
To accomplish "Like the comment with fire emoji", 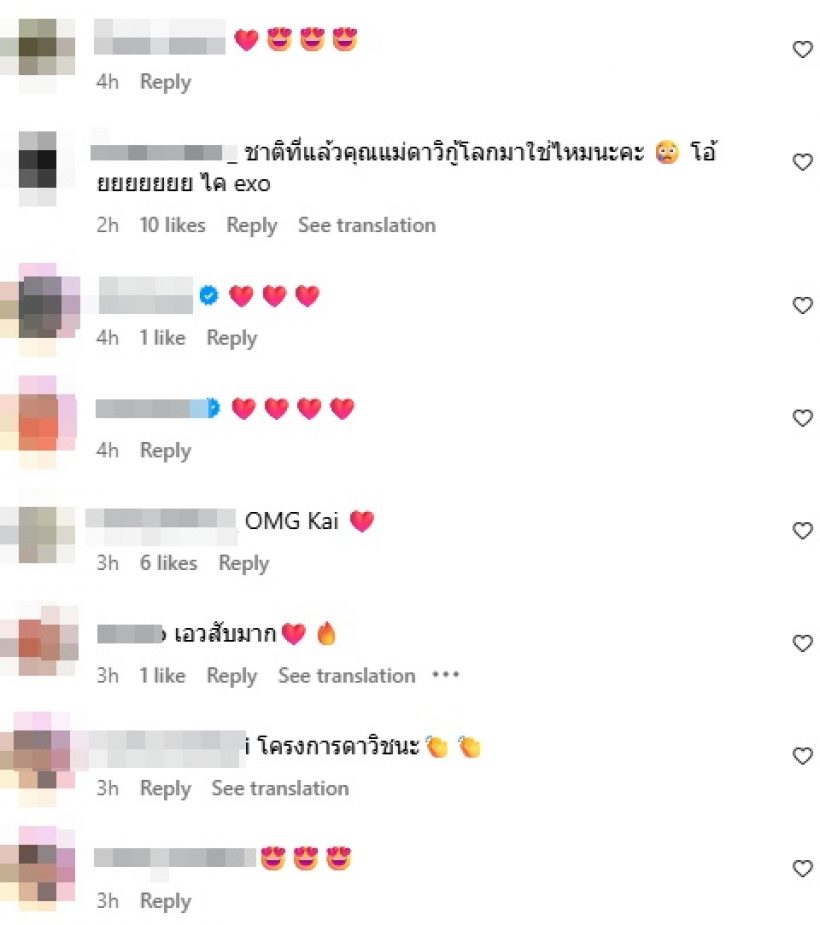I will coord(802,643).
